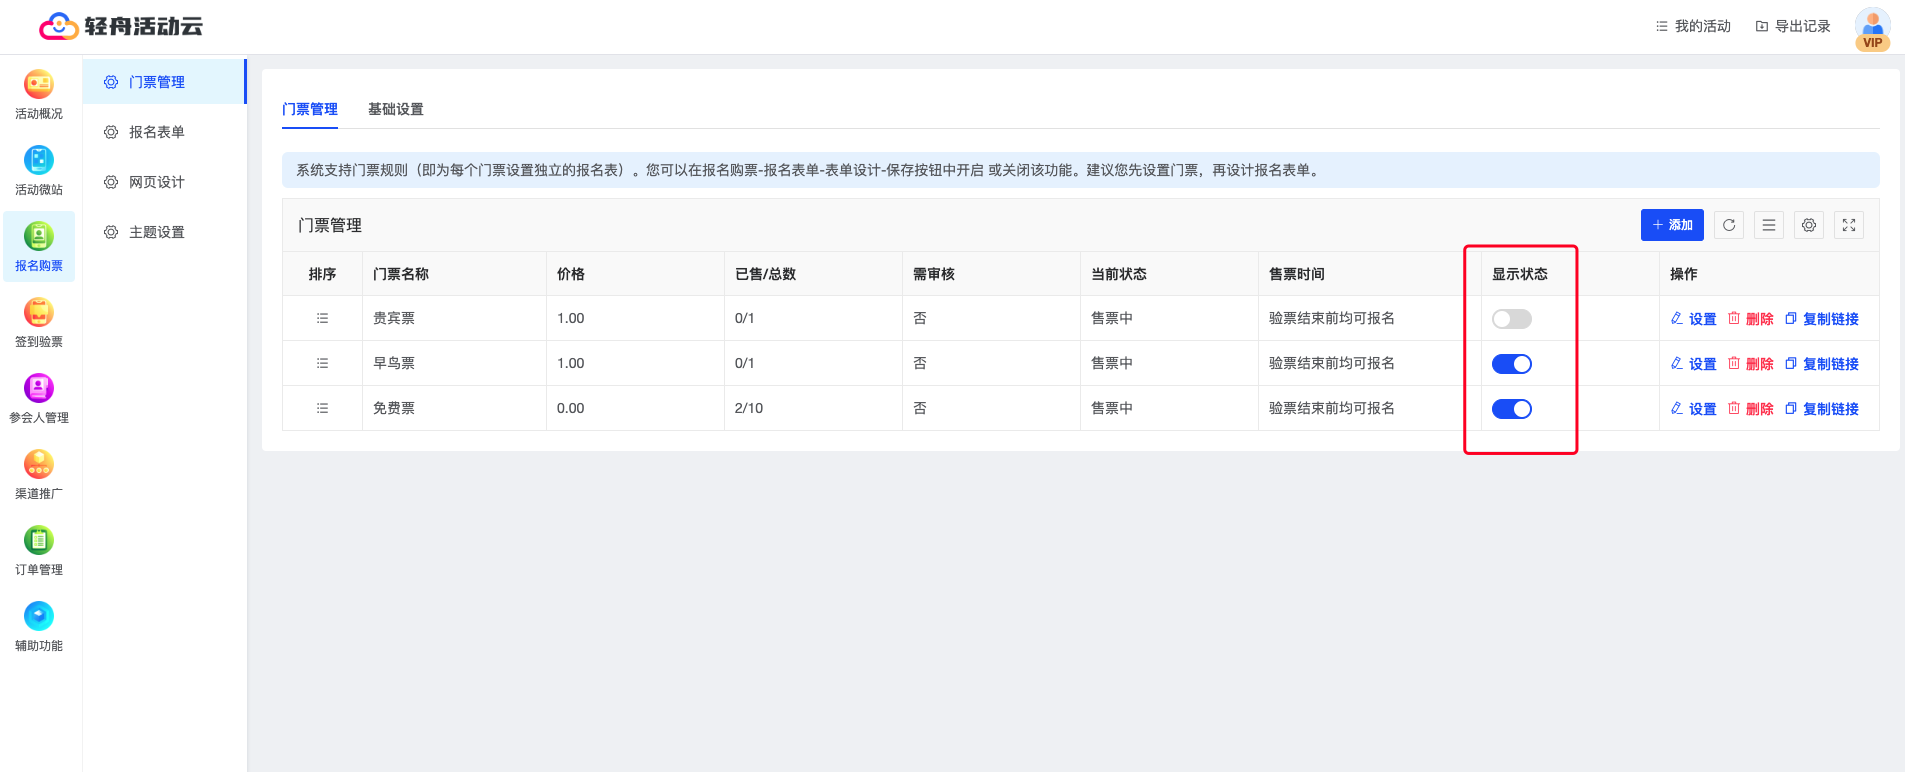This screenshot has width=1905, height=772.
Task: Click 设置 for 贵宾票
Action: [x=1693, y=319]
